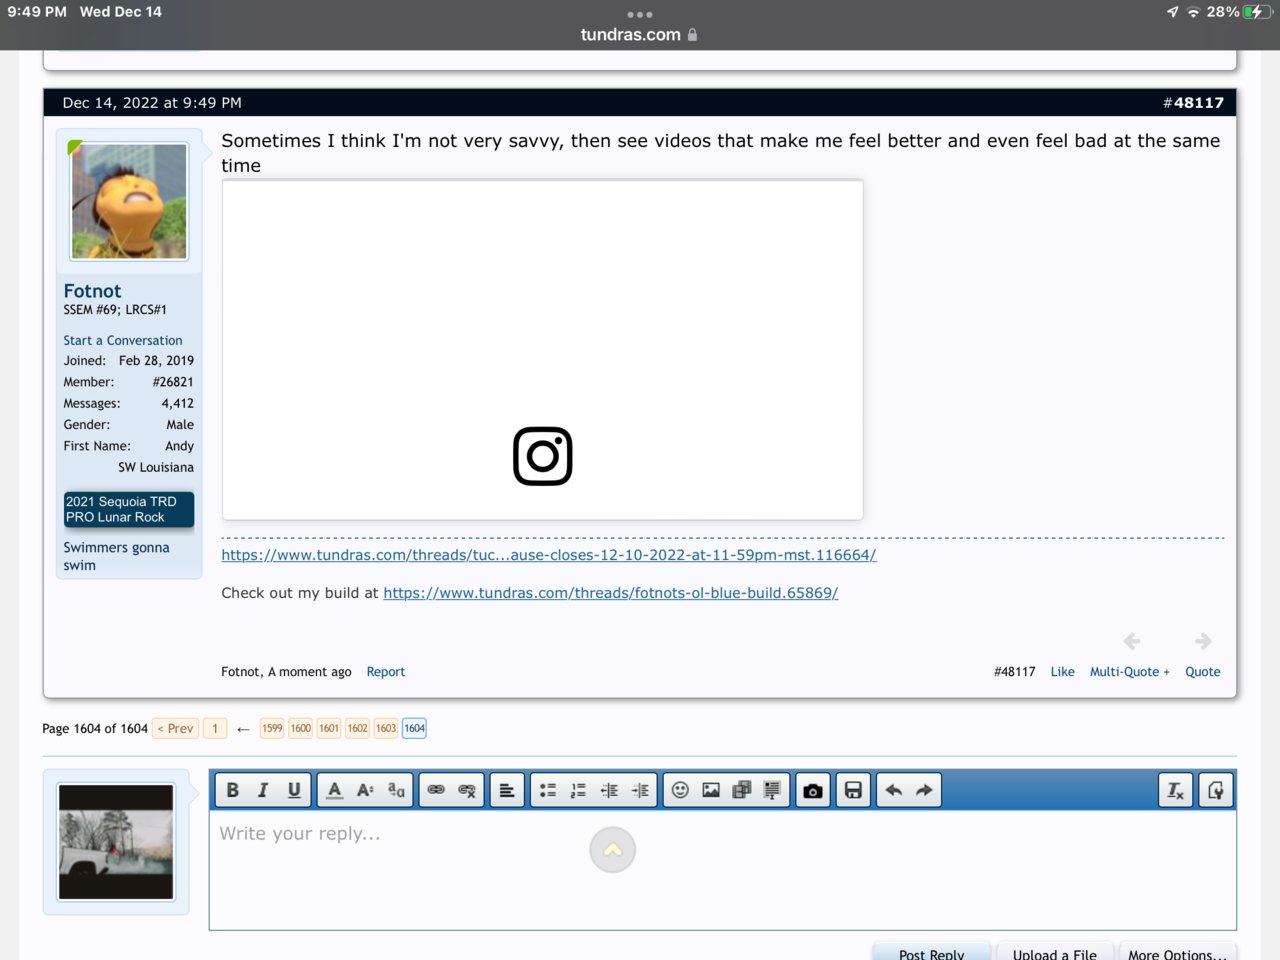Toggle underline formatting in editor

tap(294, 790)
